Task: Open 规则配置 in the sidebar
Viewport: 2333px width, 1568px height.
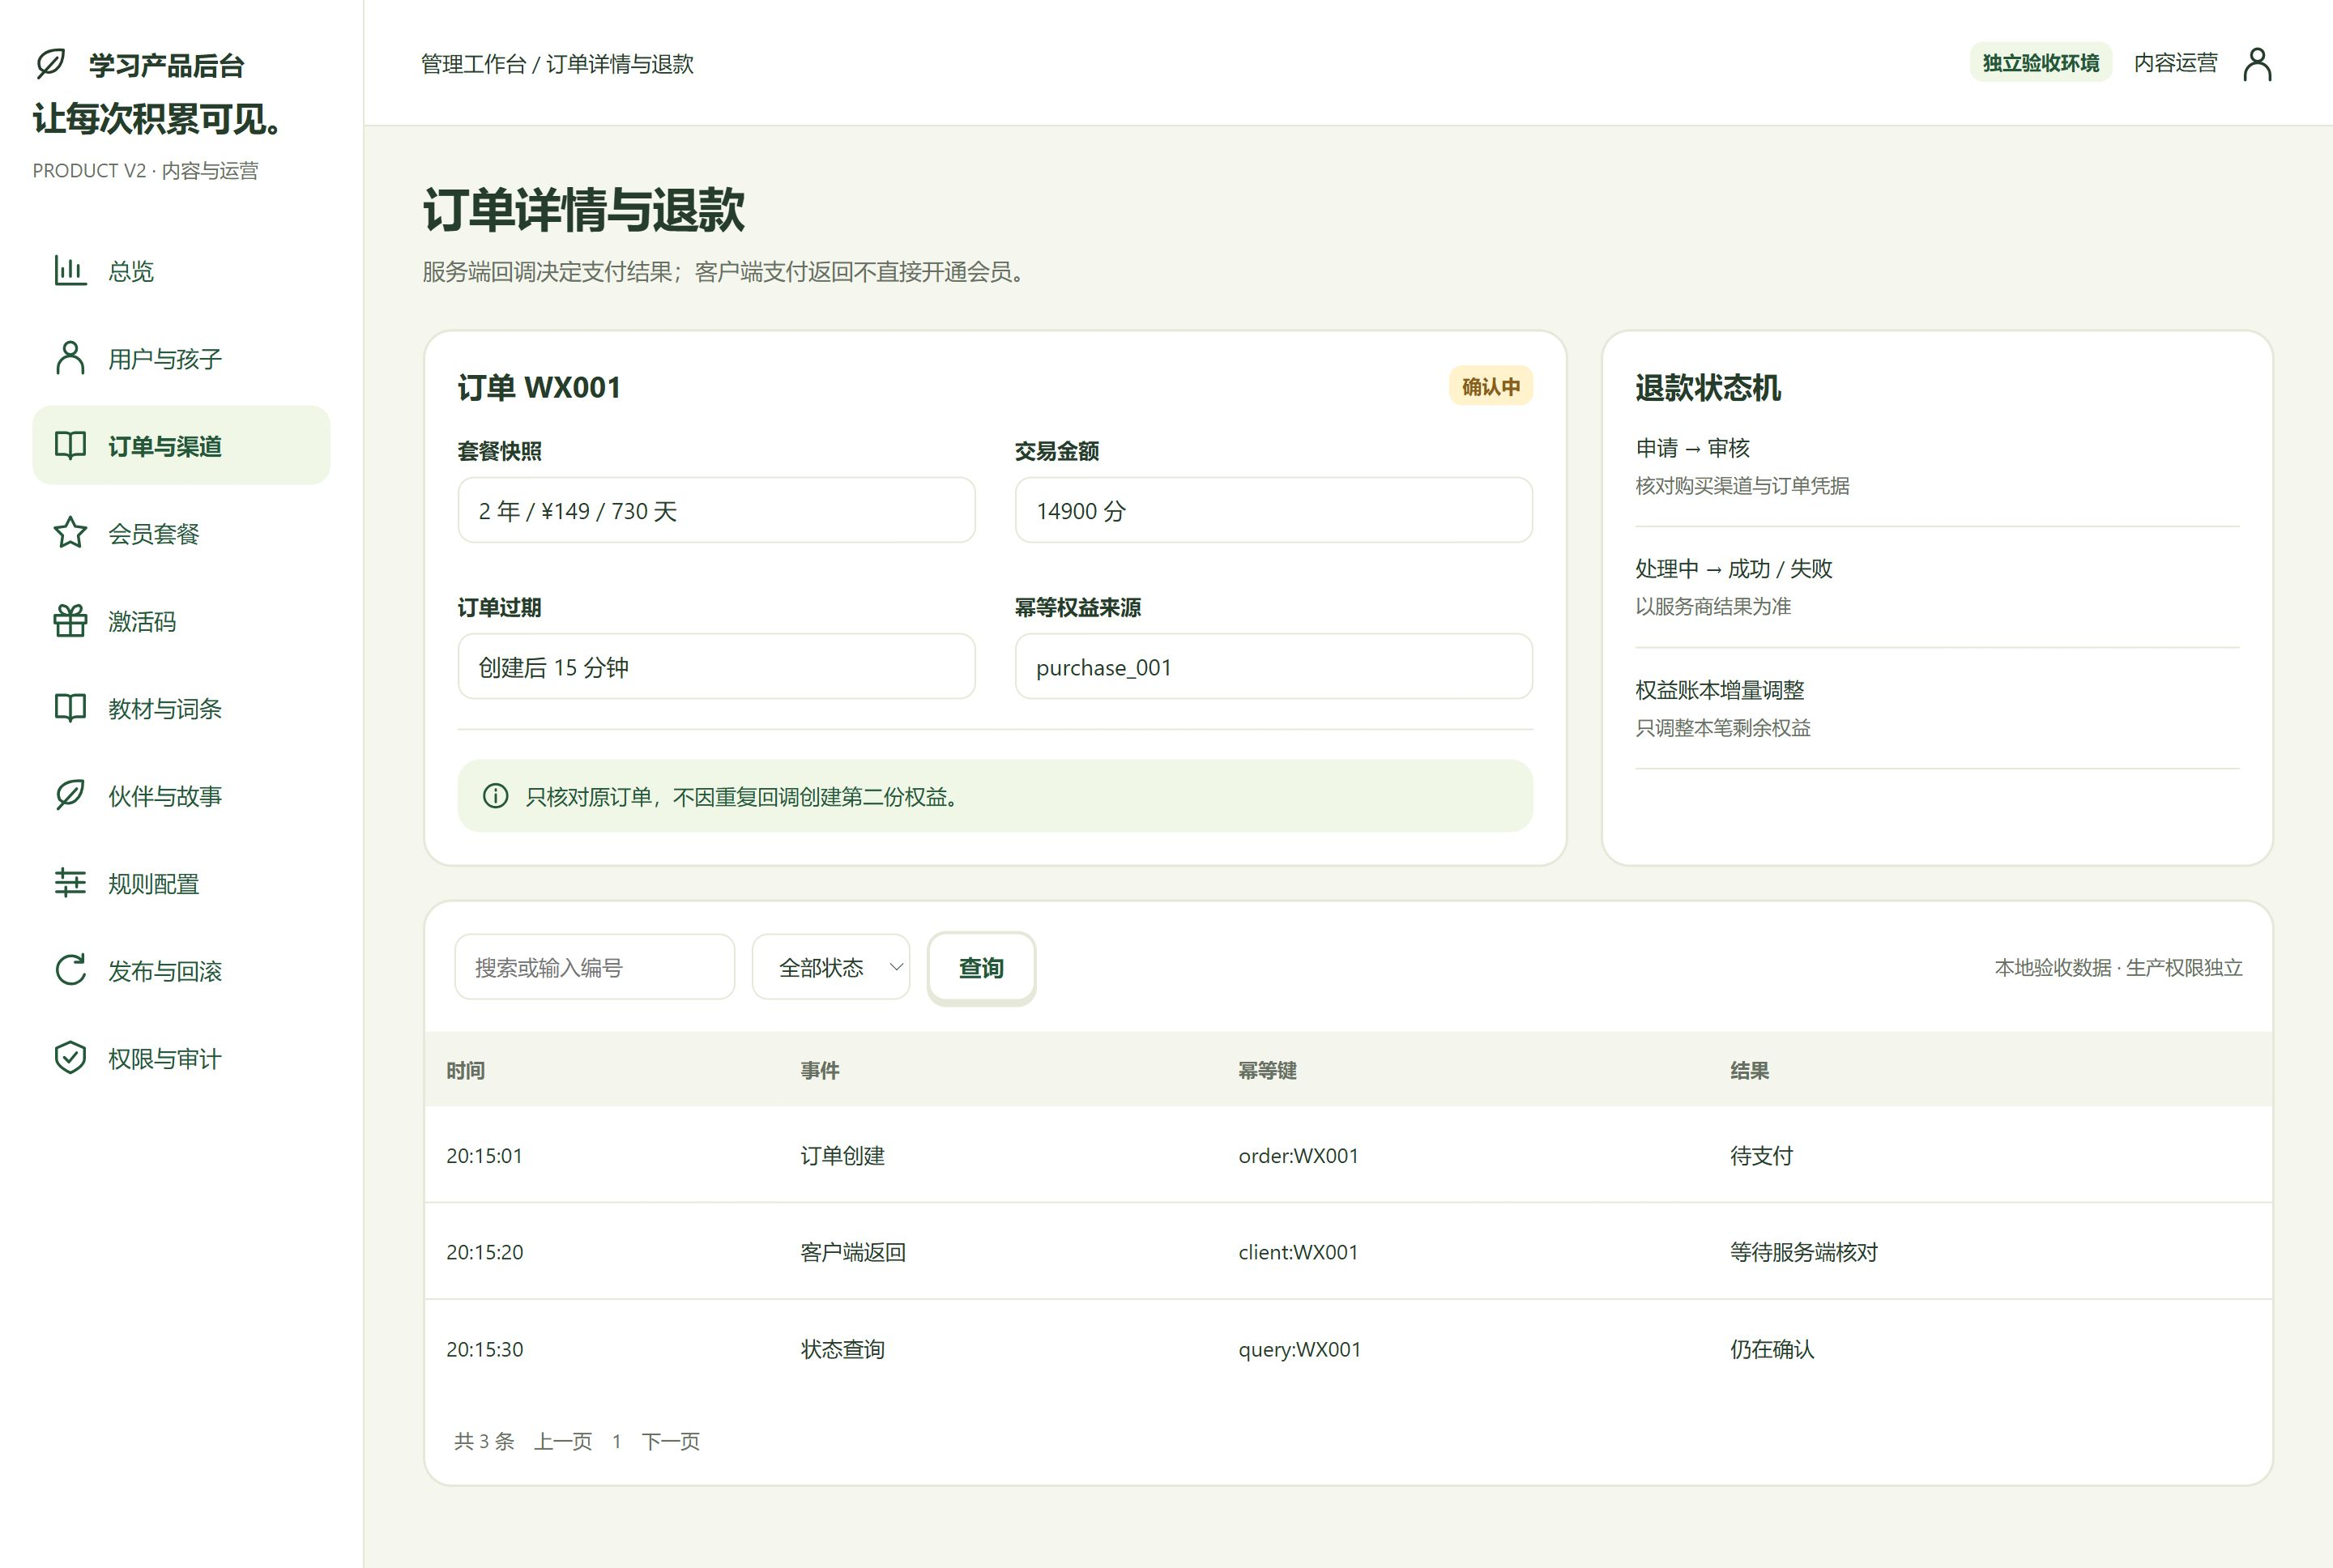Action: (181, 883)
